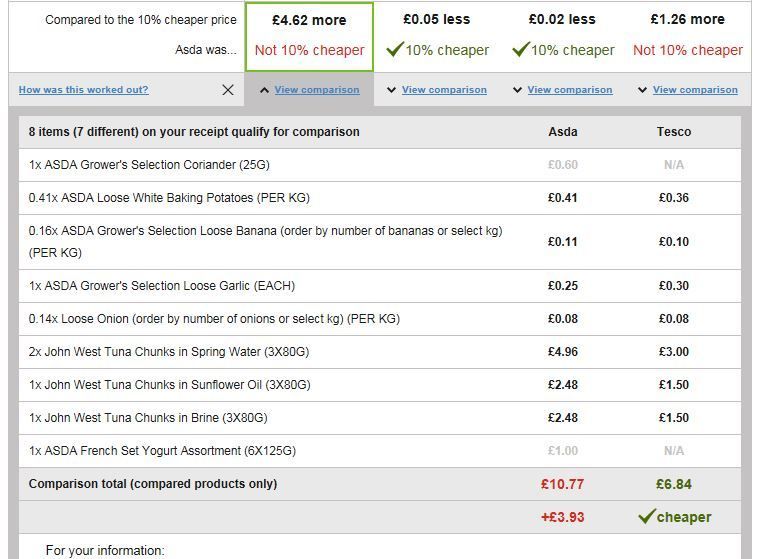Click Tesco price £3.00 for tuna

(x=674, y=352)
